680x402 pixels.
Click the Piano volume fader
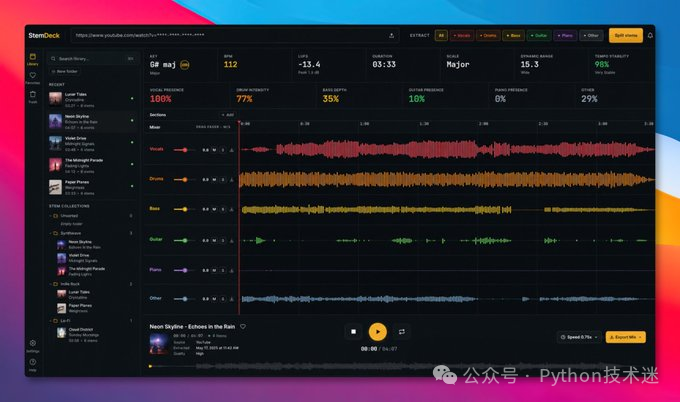185,270
